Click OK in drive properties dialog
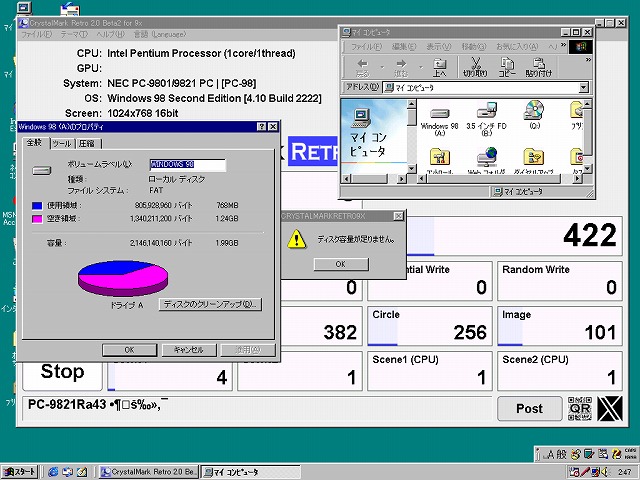640x480 pixels. 129,350
